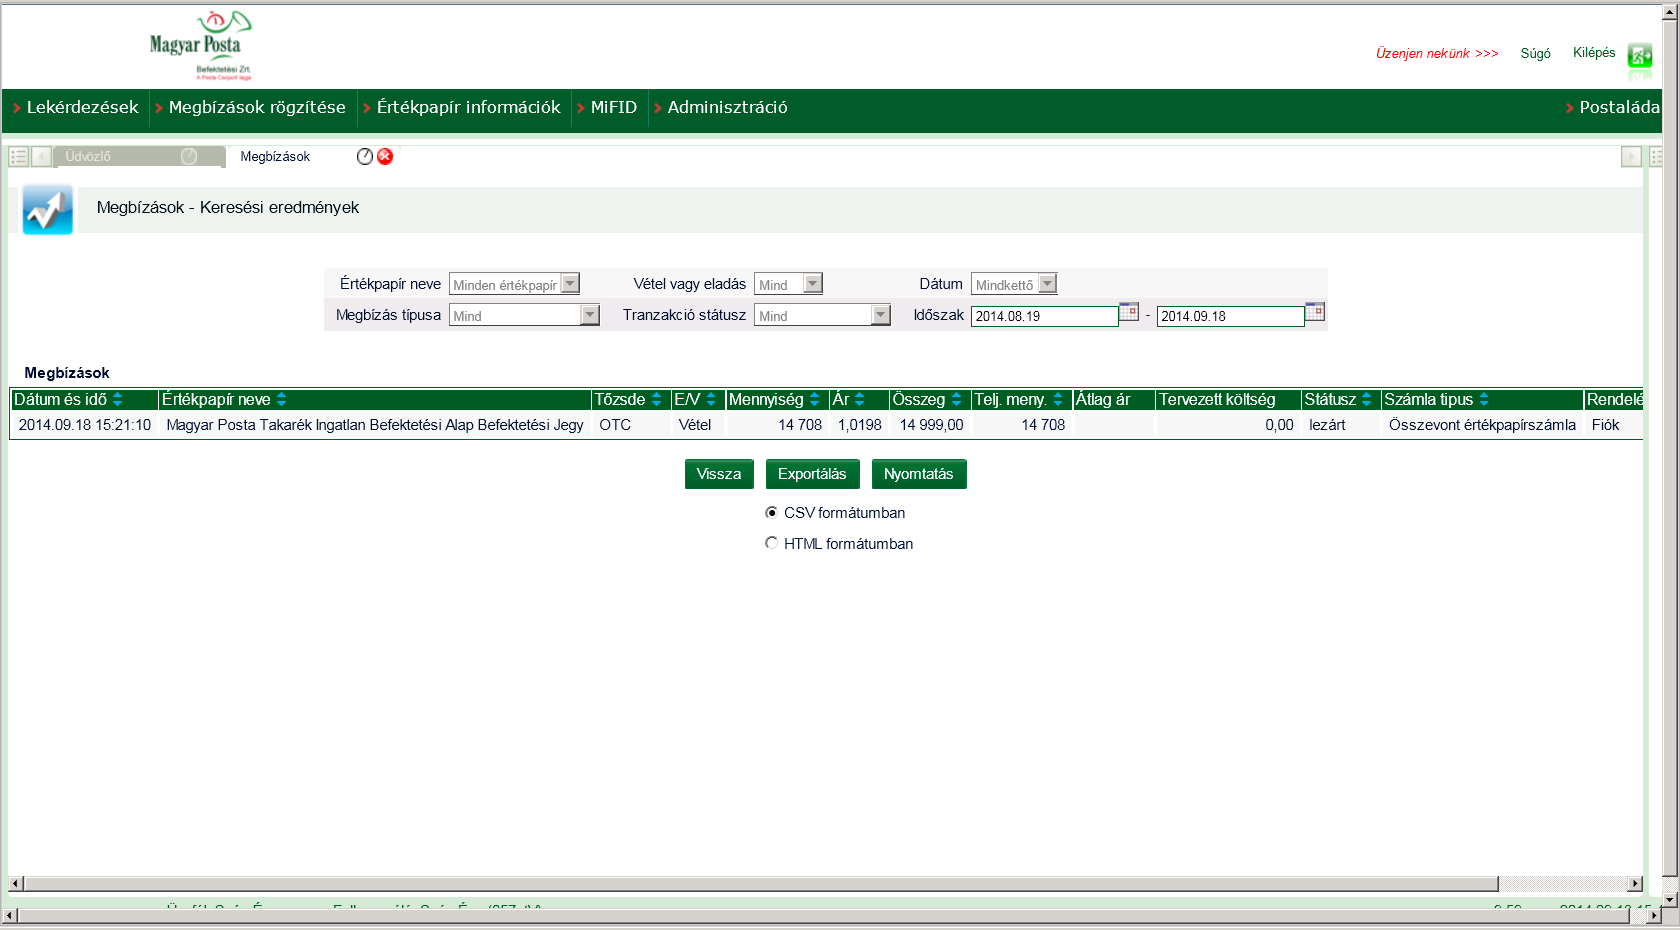The width and height of the screenshot is (1680, 930).
Task: Click the Kilépés logout link
Action: point(1594,52)
